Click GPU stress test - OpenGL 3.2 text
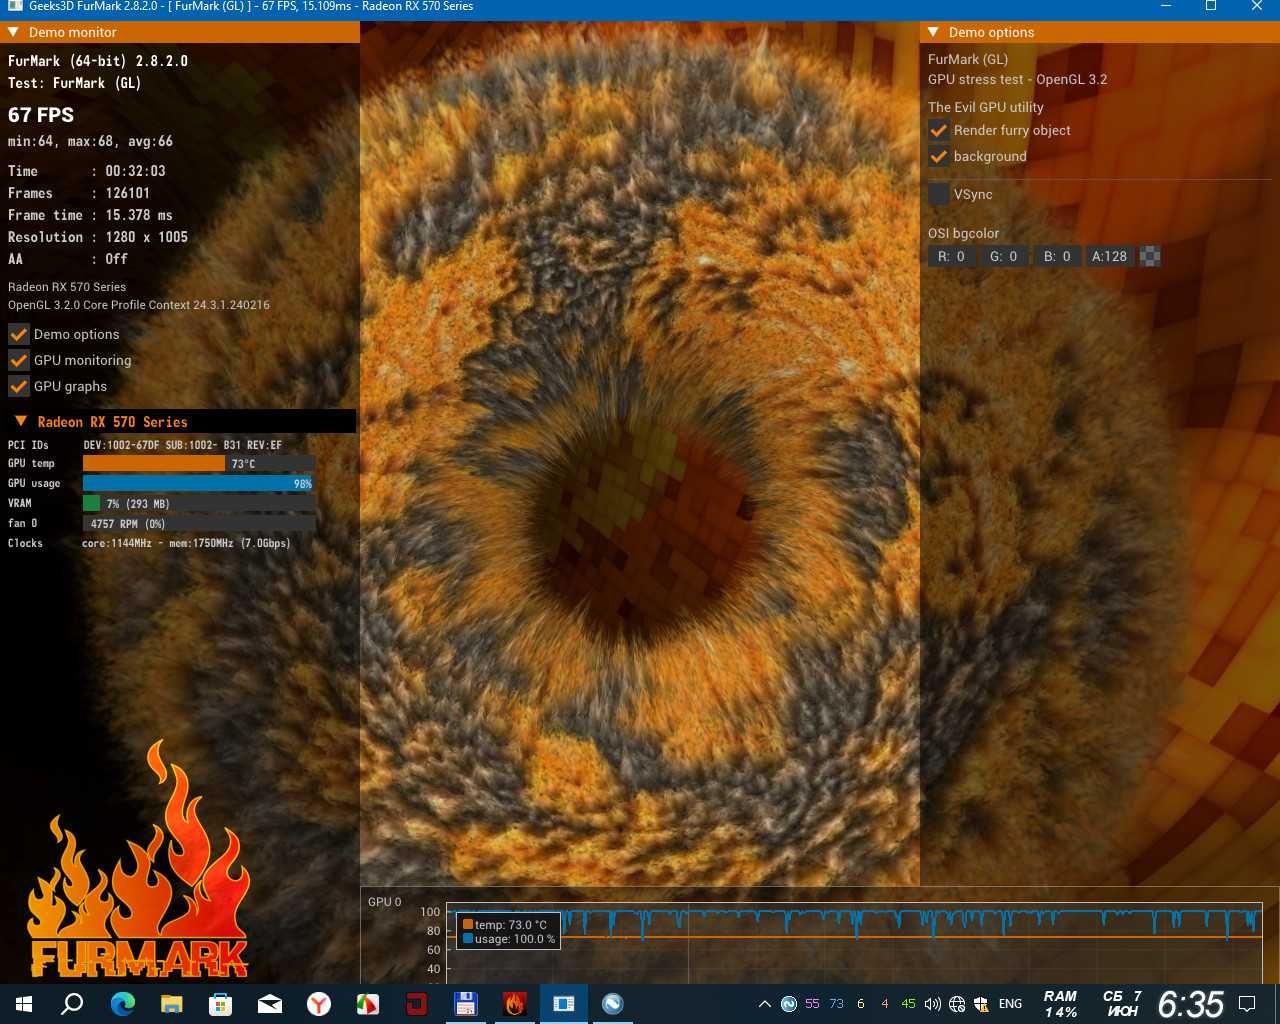The width and height of the screenshot is (1280, 1024). coord(1017,79)
